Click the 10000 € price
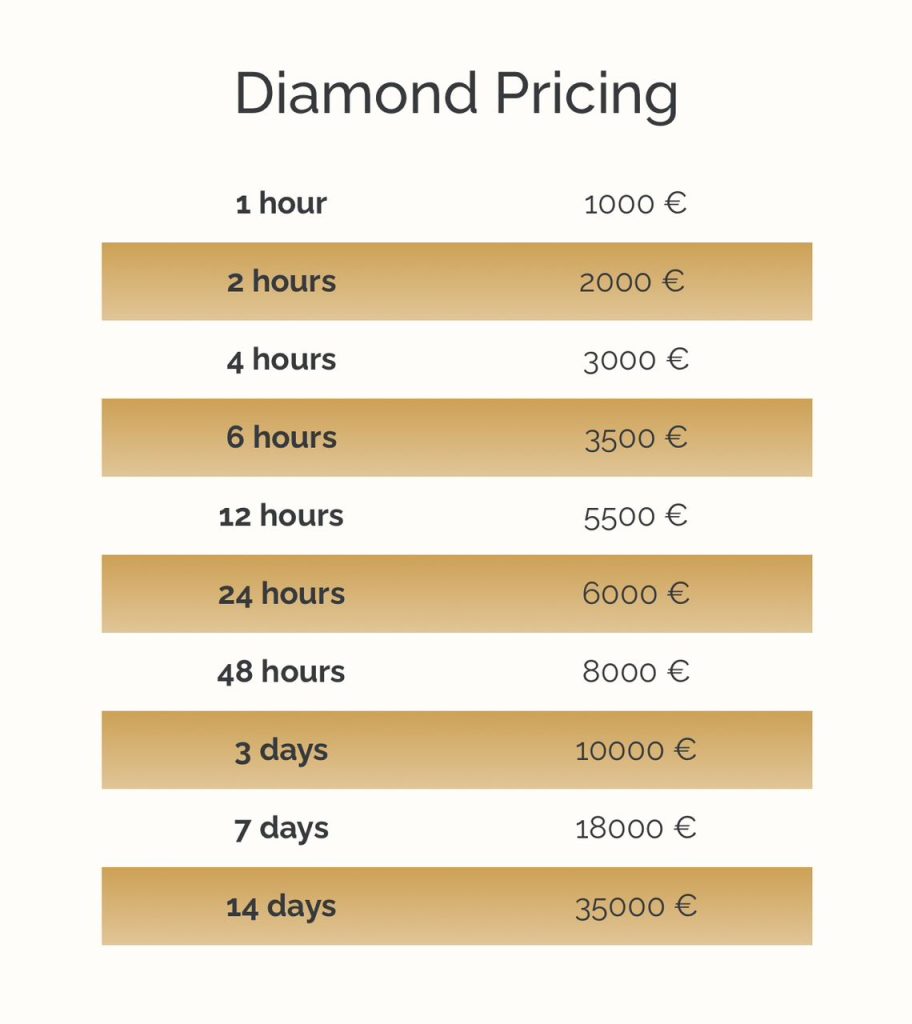The image size is (912, 1024). coord(635,750)
